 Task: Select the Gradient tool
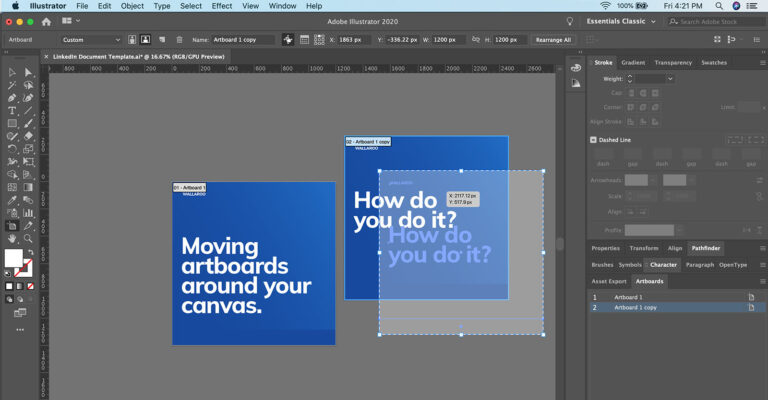pos(28,187)
